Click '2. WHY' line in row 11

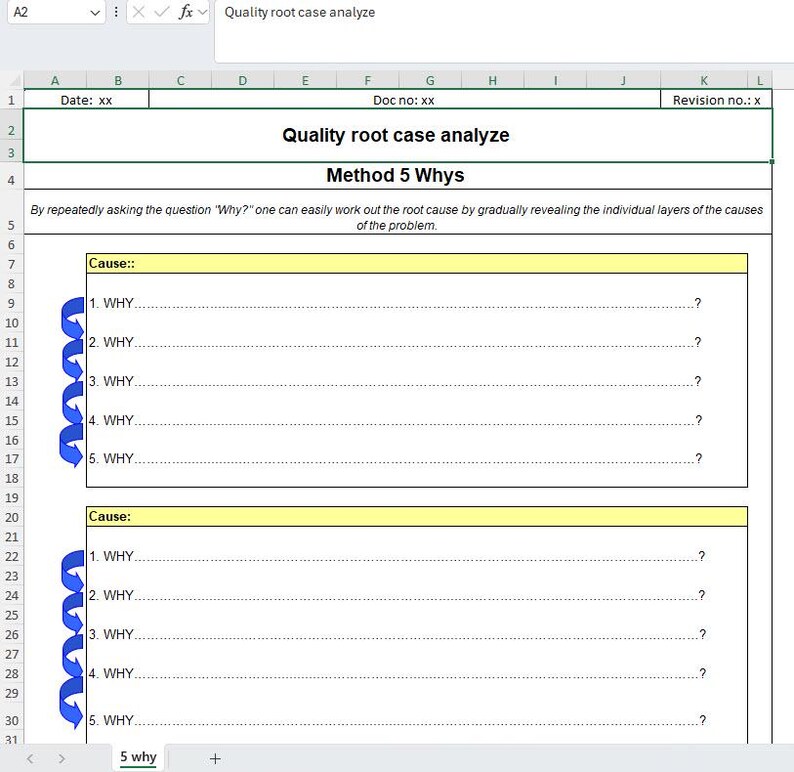(x=395, y=342)
